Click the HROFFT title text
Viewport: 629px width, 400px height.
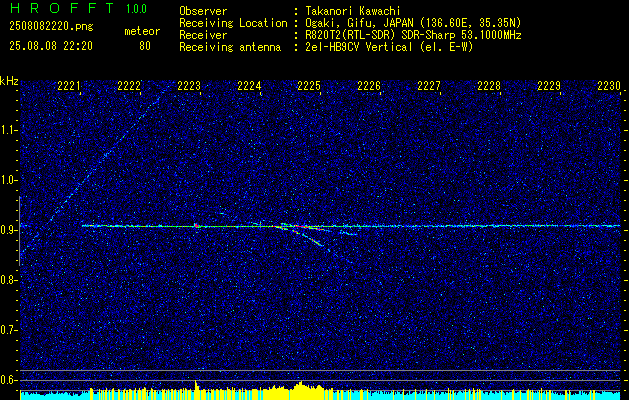[62, 8]
